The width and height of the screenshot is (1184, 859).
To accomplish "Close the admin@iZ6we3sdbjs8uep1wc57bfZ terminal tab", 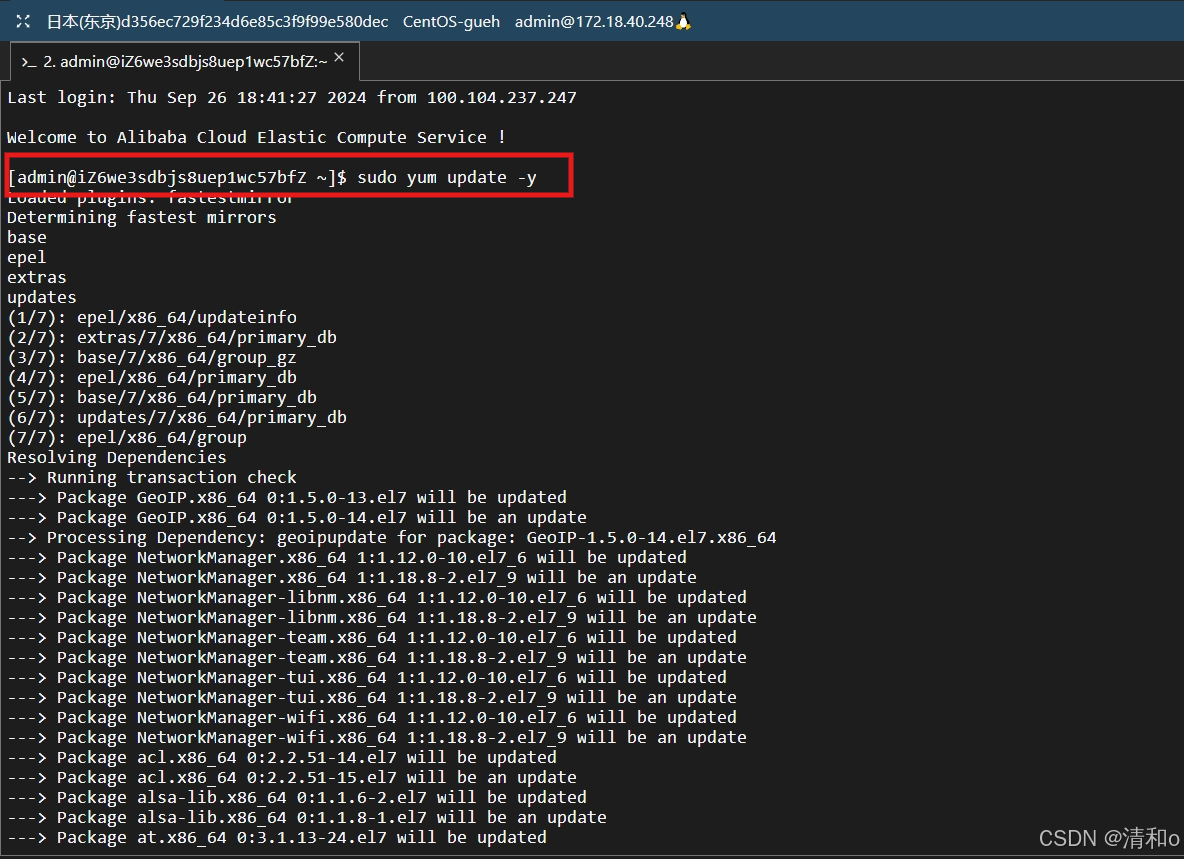I will [x=339, y=57].
